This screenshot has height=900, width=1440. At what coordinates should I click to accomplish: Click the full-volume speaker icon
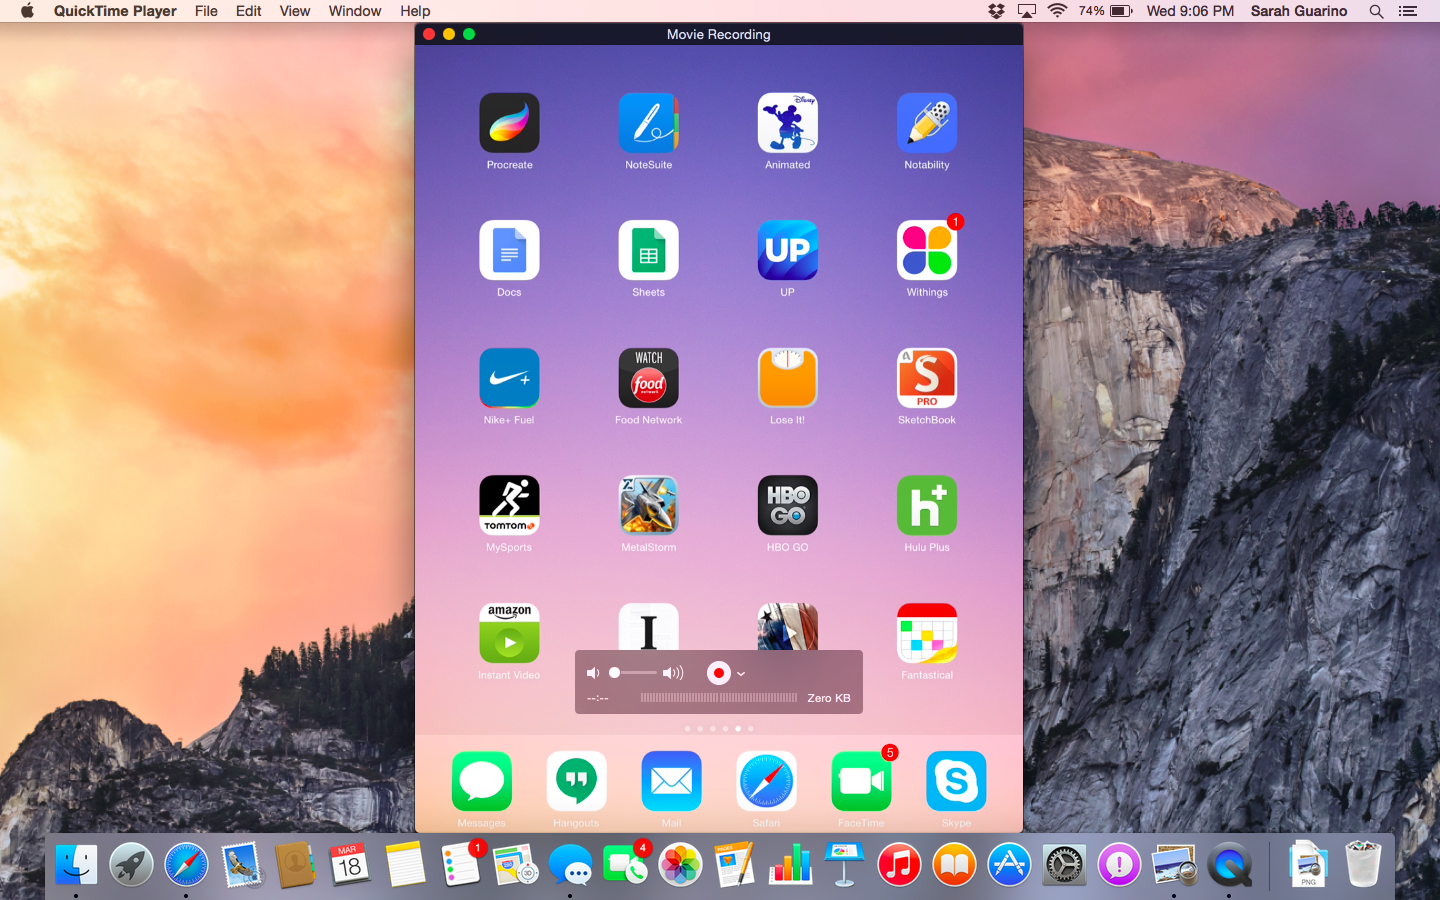673,673
